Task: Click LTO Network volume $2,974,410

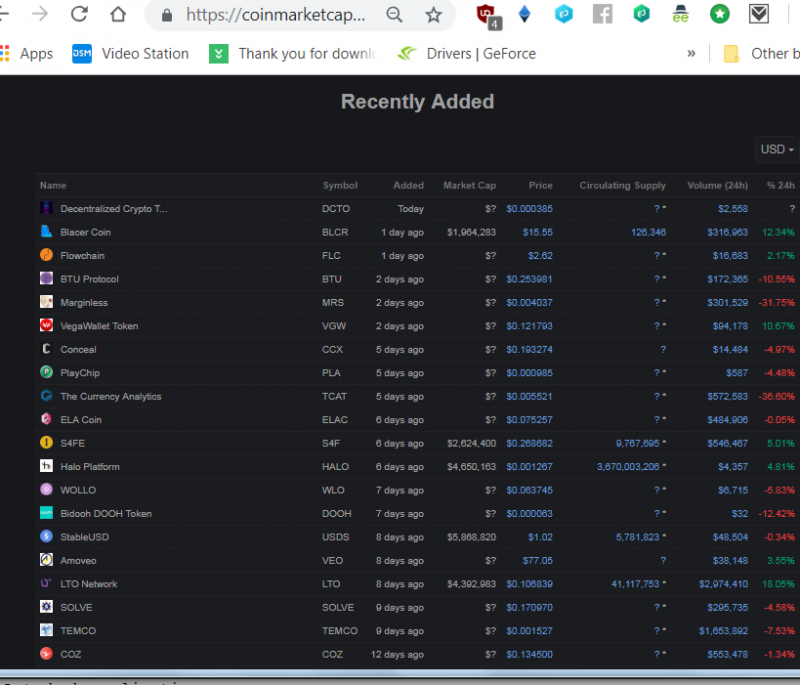Action: click(723, 584)
